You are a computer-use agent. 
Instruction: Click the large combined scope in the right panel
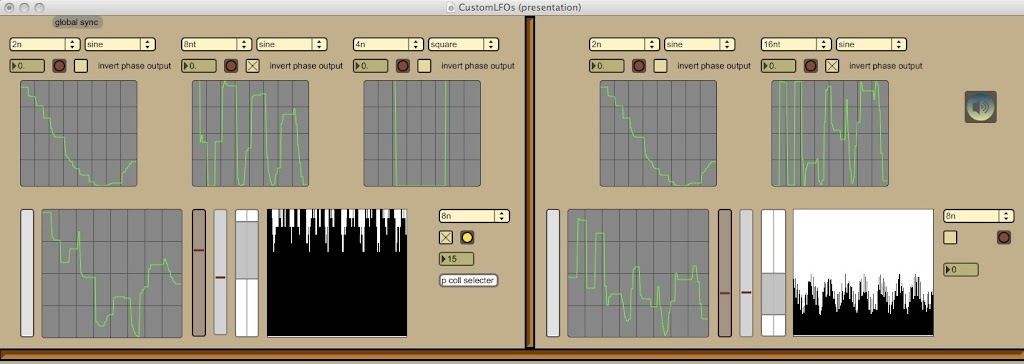638,273
